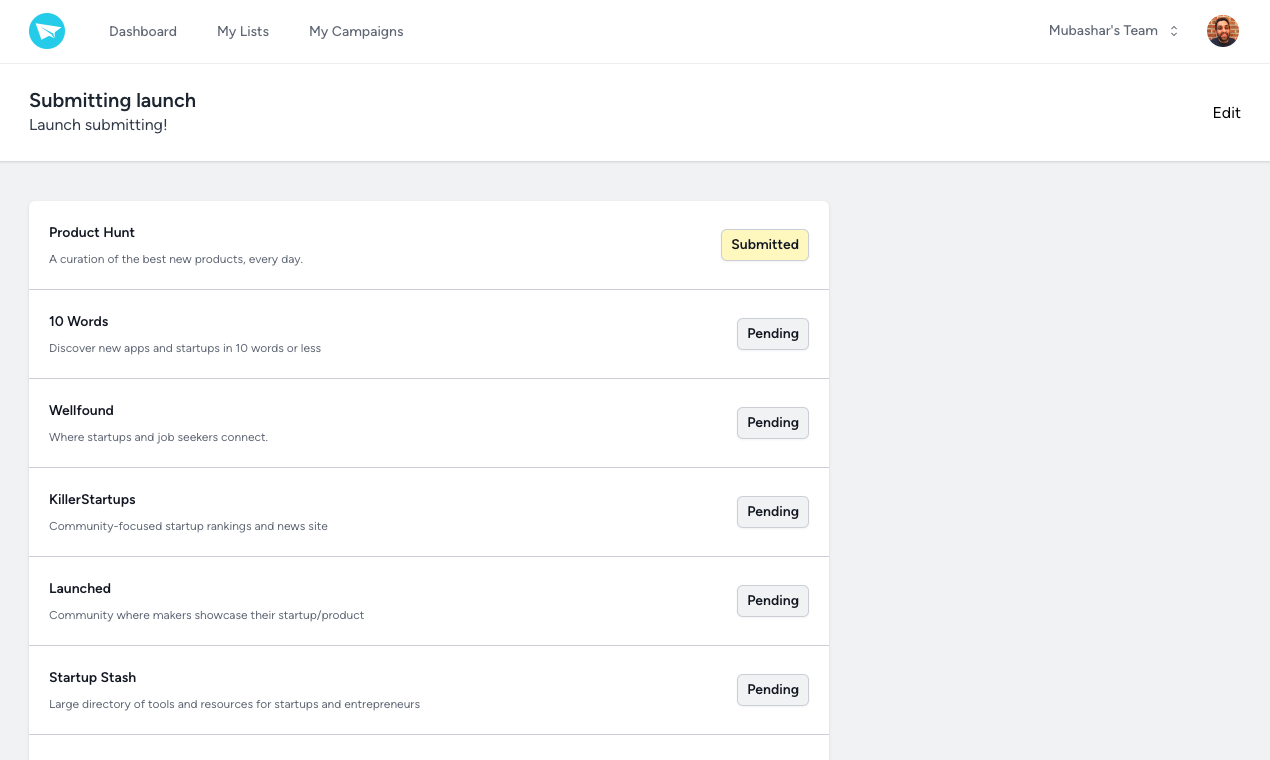Click 'Discover new apps and startups' description

coord(185,348)
